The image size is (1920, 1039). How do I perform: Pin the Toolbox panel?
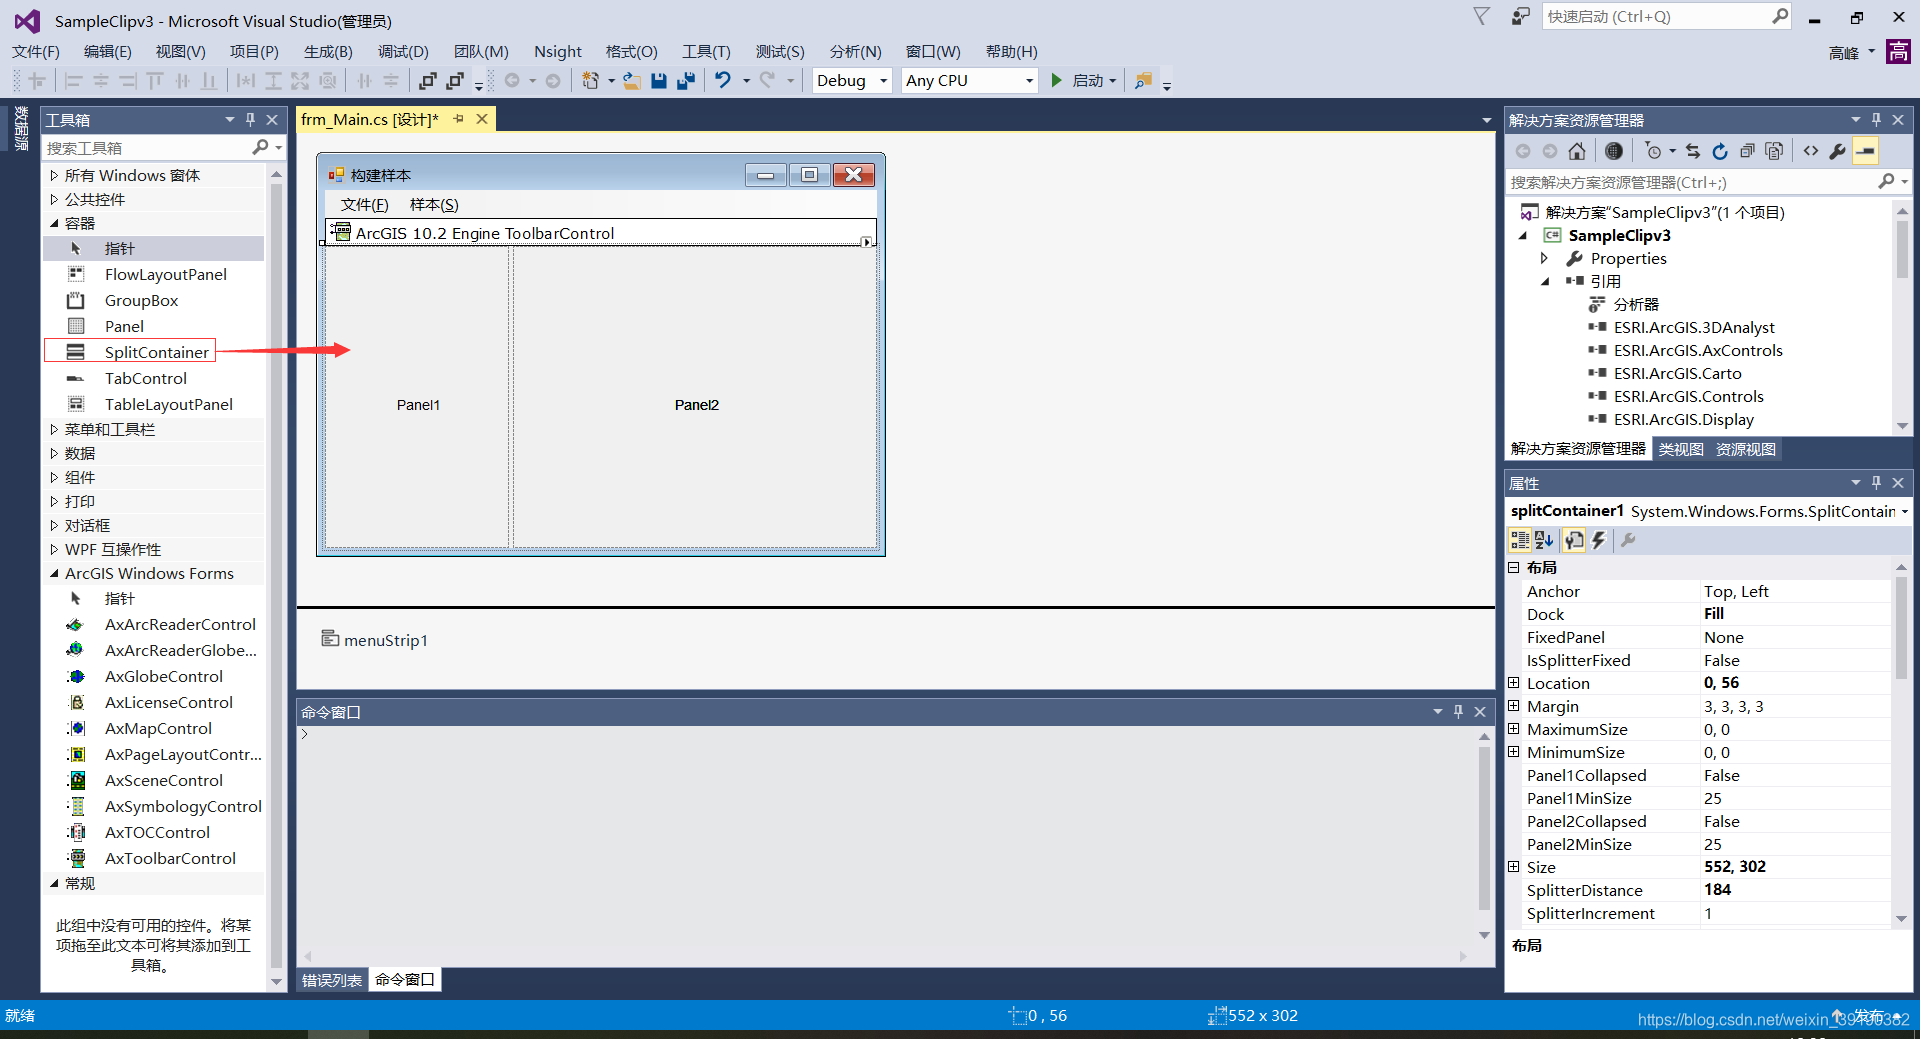pos(251,119)
